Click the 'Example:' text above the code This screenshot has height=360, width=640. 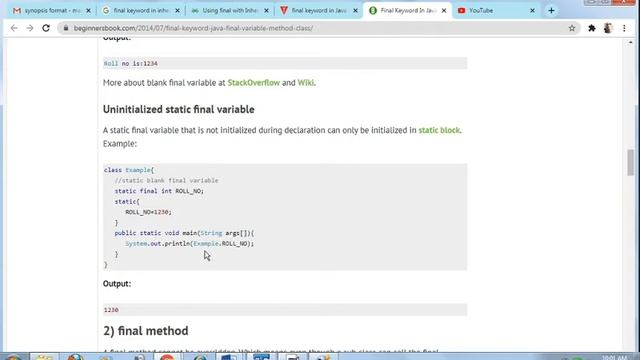(120, 144)
